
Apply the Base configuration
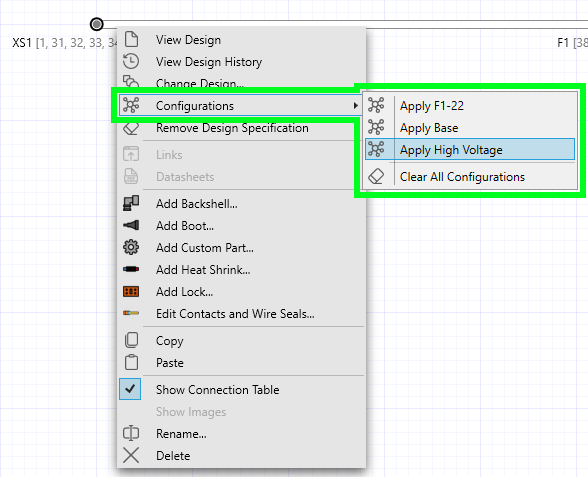point(470,128)
